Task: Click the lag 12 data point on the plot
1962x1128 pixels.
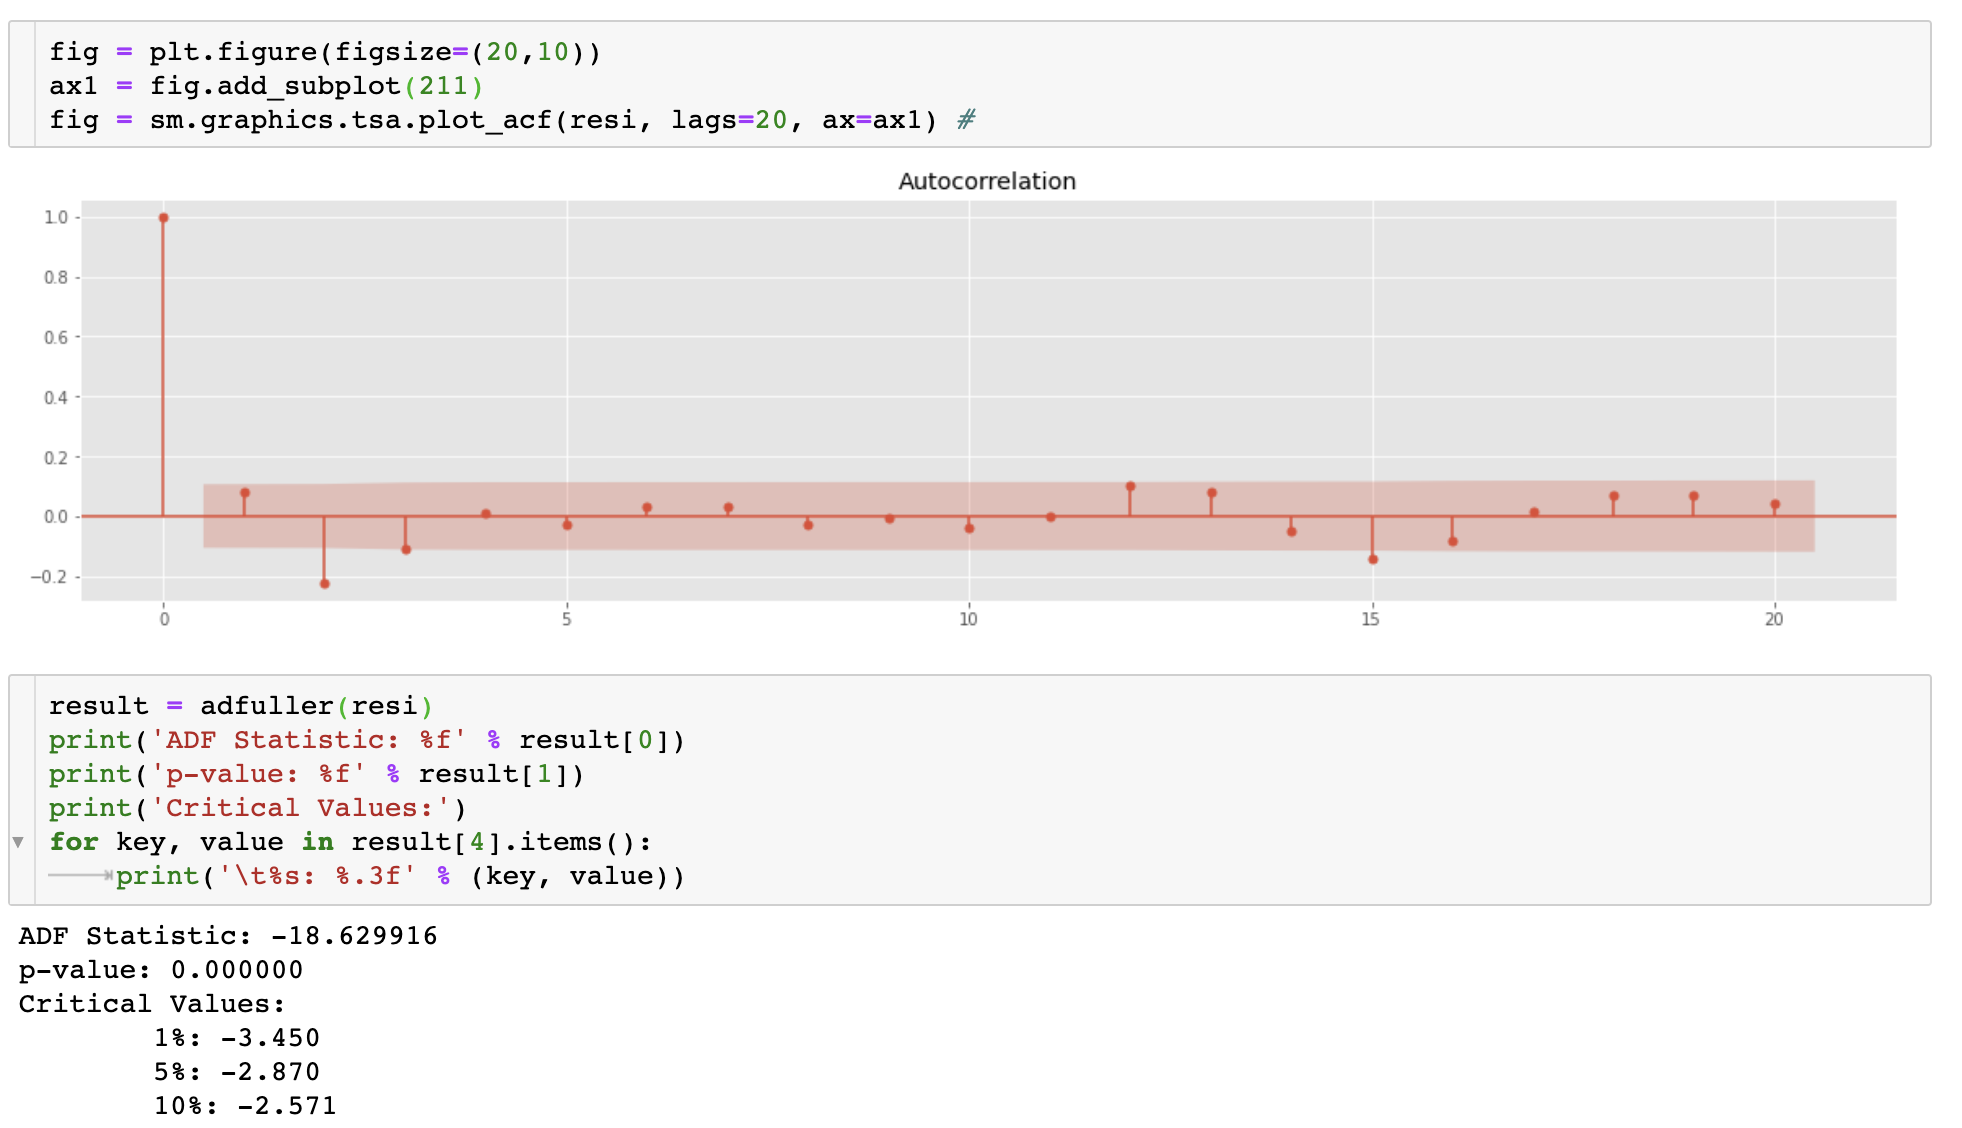Action: pyautogui.click(x=1130, y=487)
